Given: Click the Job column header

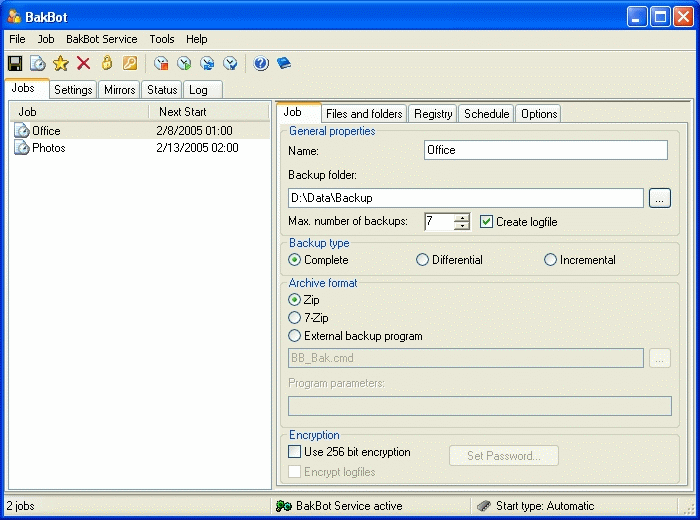Looking at the screenshot, I should click(79, 112).
